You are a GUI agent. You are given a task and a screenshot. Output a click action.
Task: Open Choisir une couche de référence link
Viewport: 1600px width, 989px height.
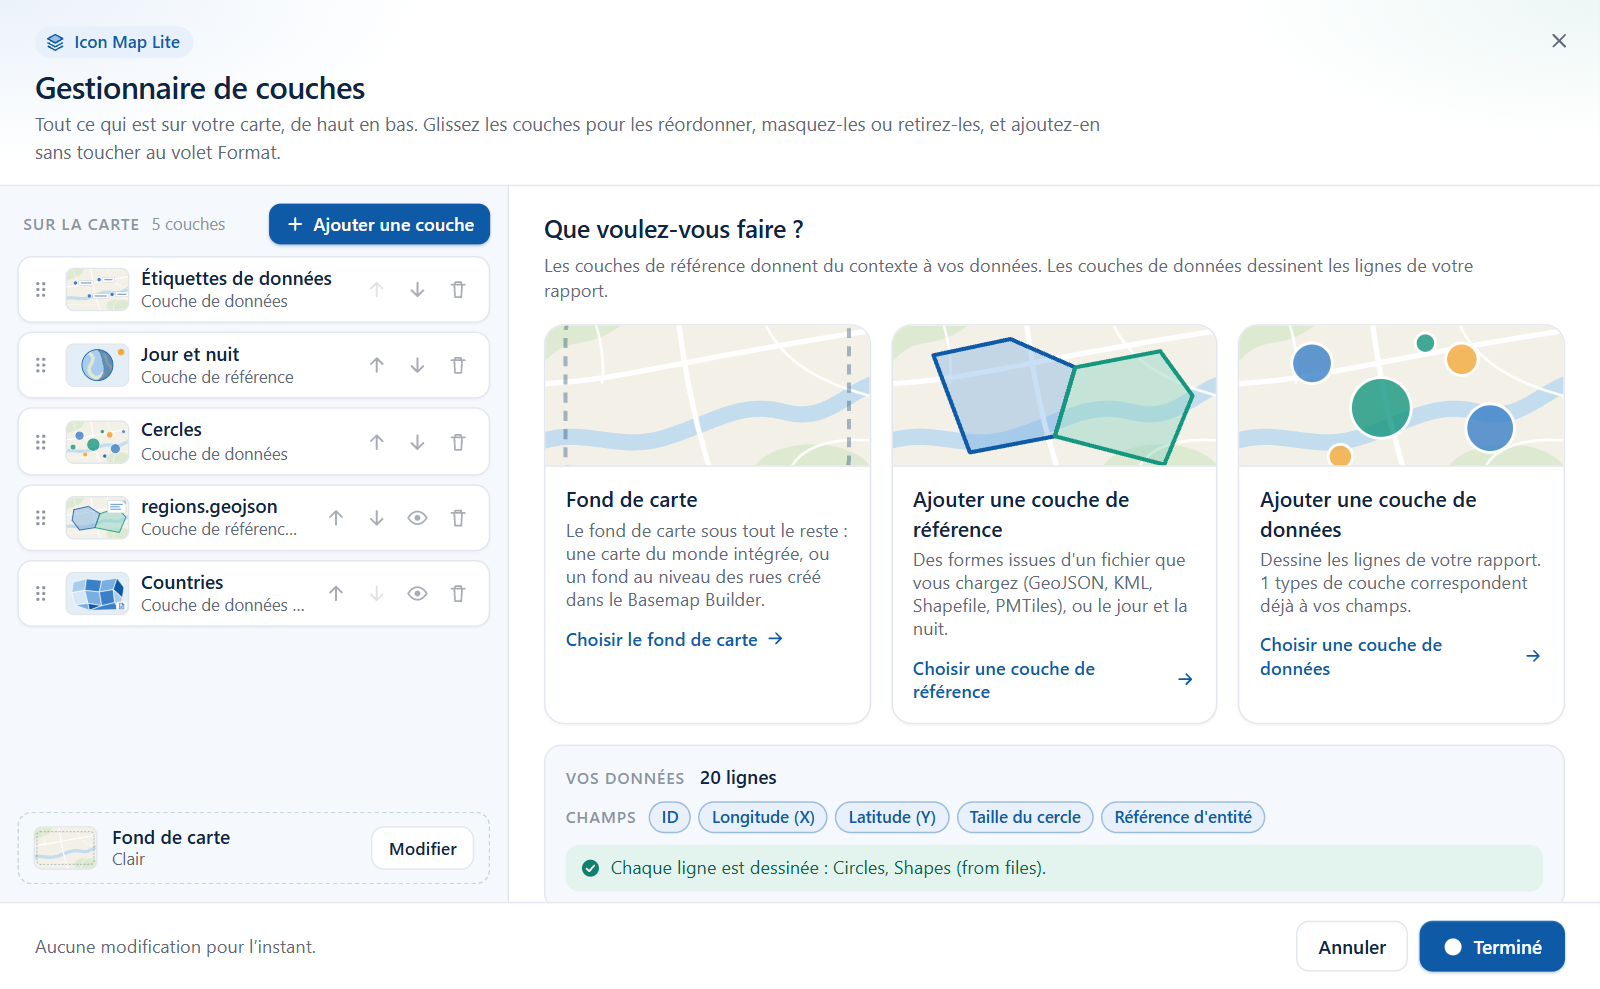click(x=1053, y=680)
